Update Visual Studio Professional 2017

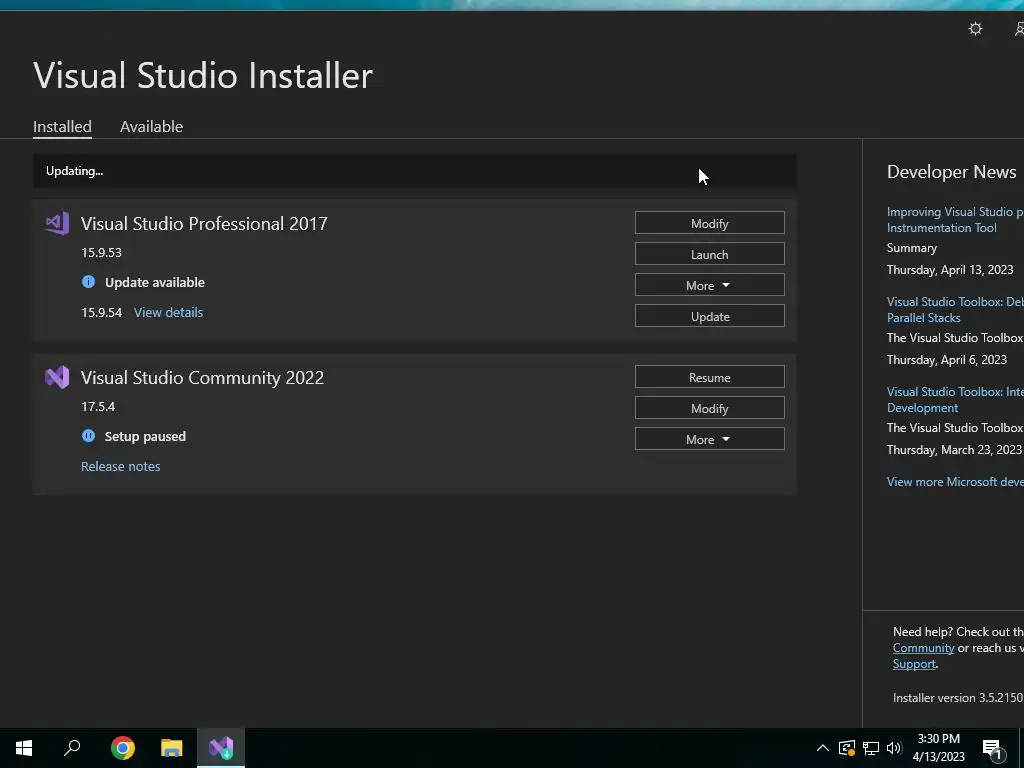[709, 317]
